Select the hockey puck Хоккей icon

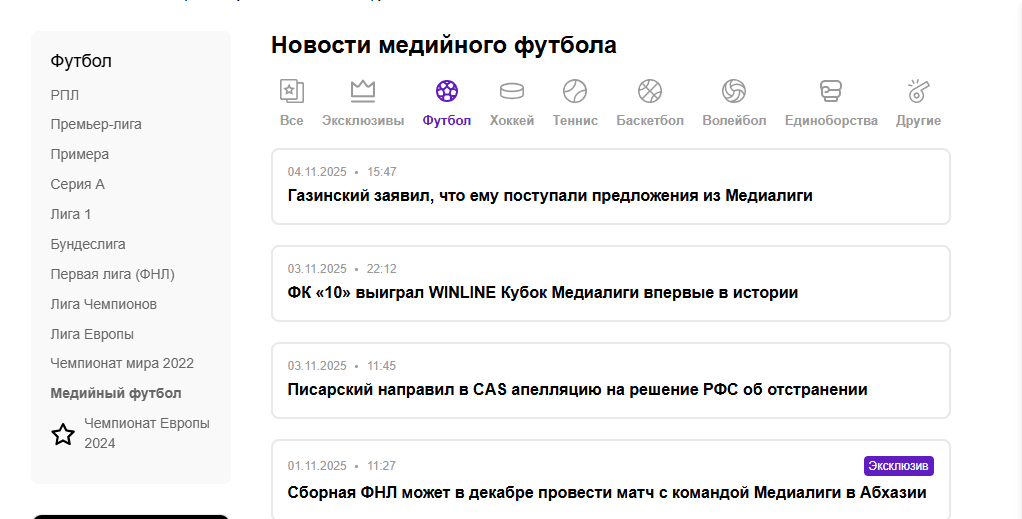click(512, 92)
